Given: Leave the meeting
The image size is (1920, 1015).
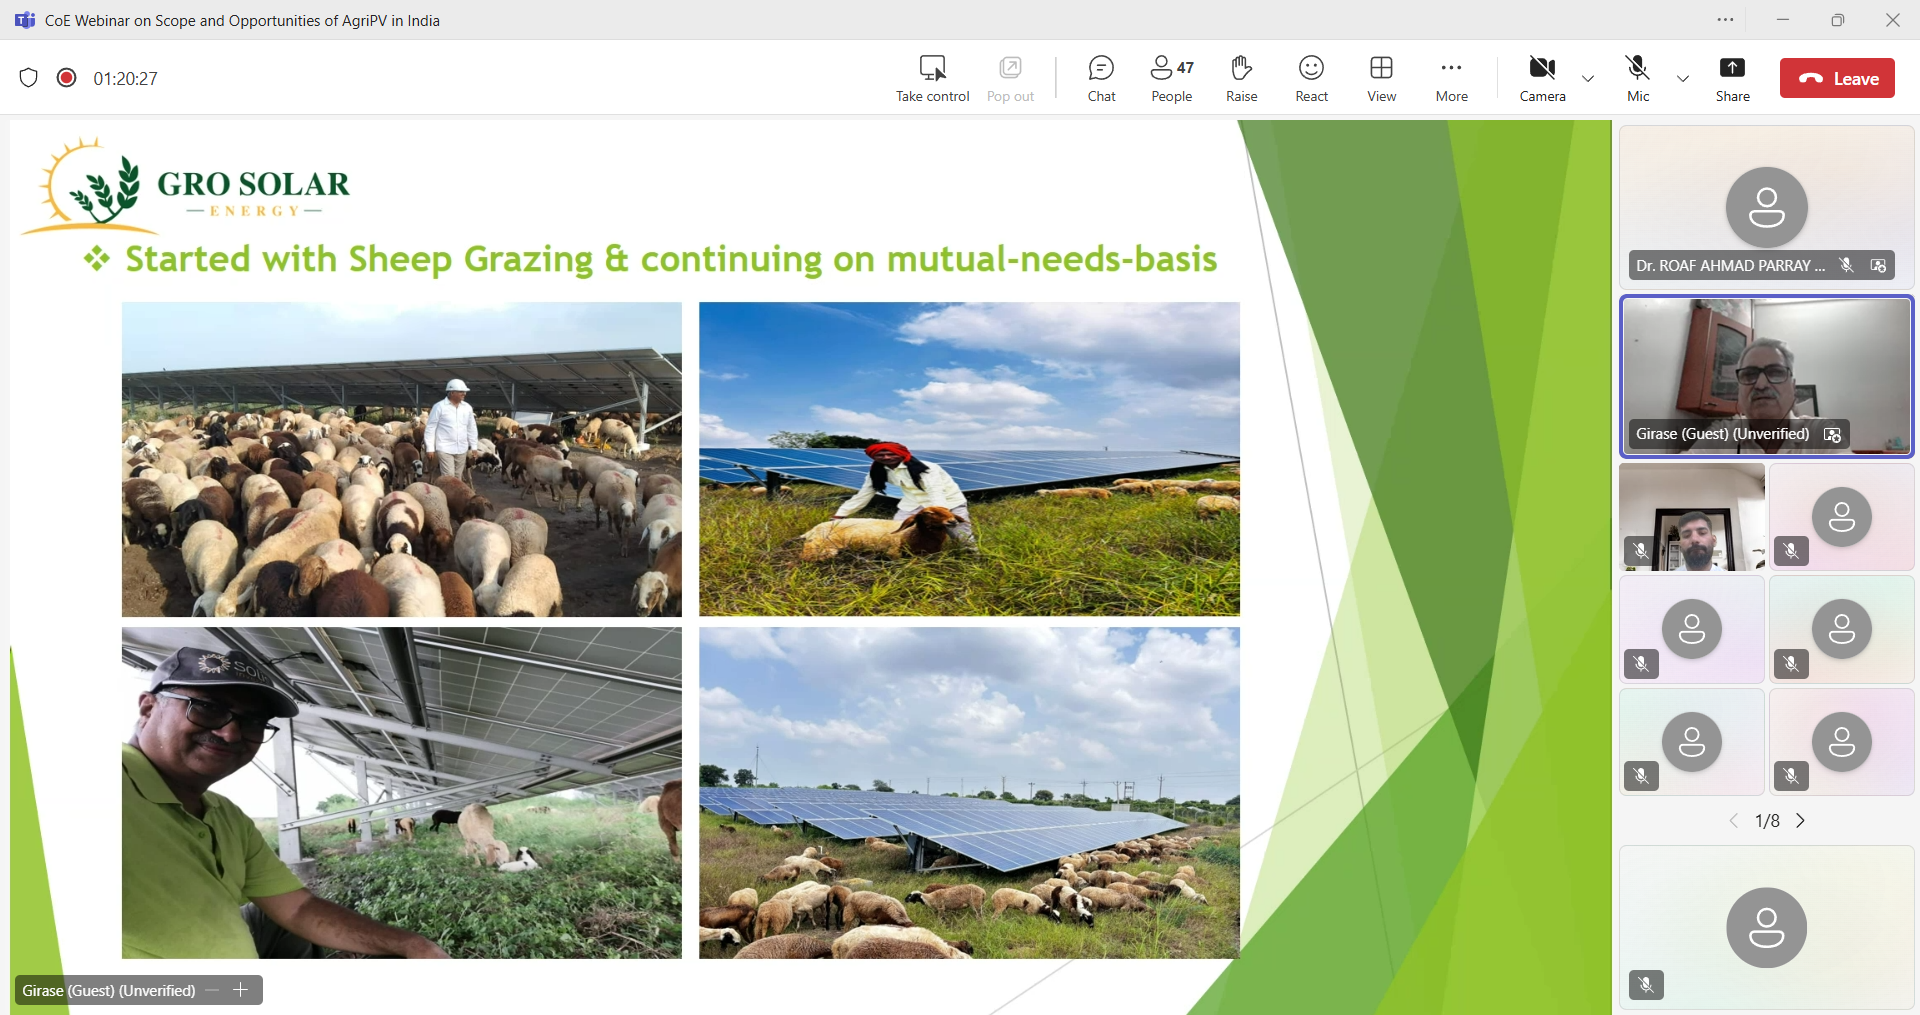Looking at the screenshot, I should click(1837, 79).
